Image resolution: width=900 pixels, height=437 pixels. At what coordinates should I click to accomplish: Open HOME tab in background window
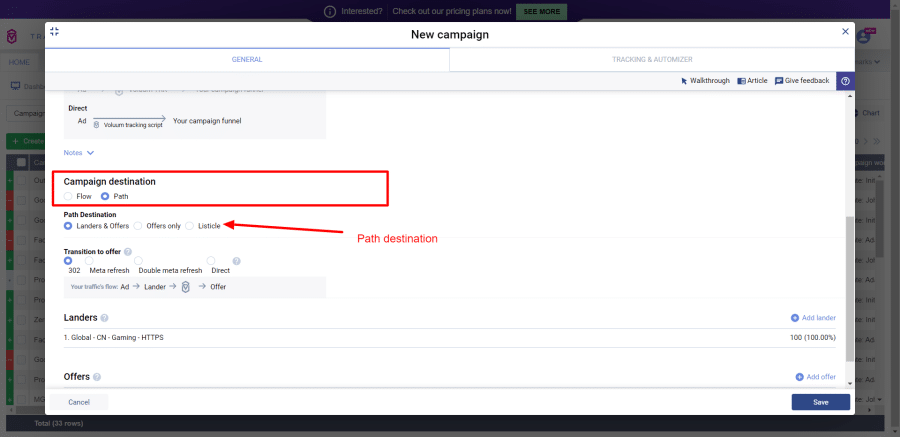19,61
